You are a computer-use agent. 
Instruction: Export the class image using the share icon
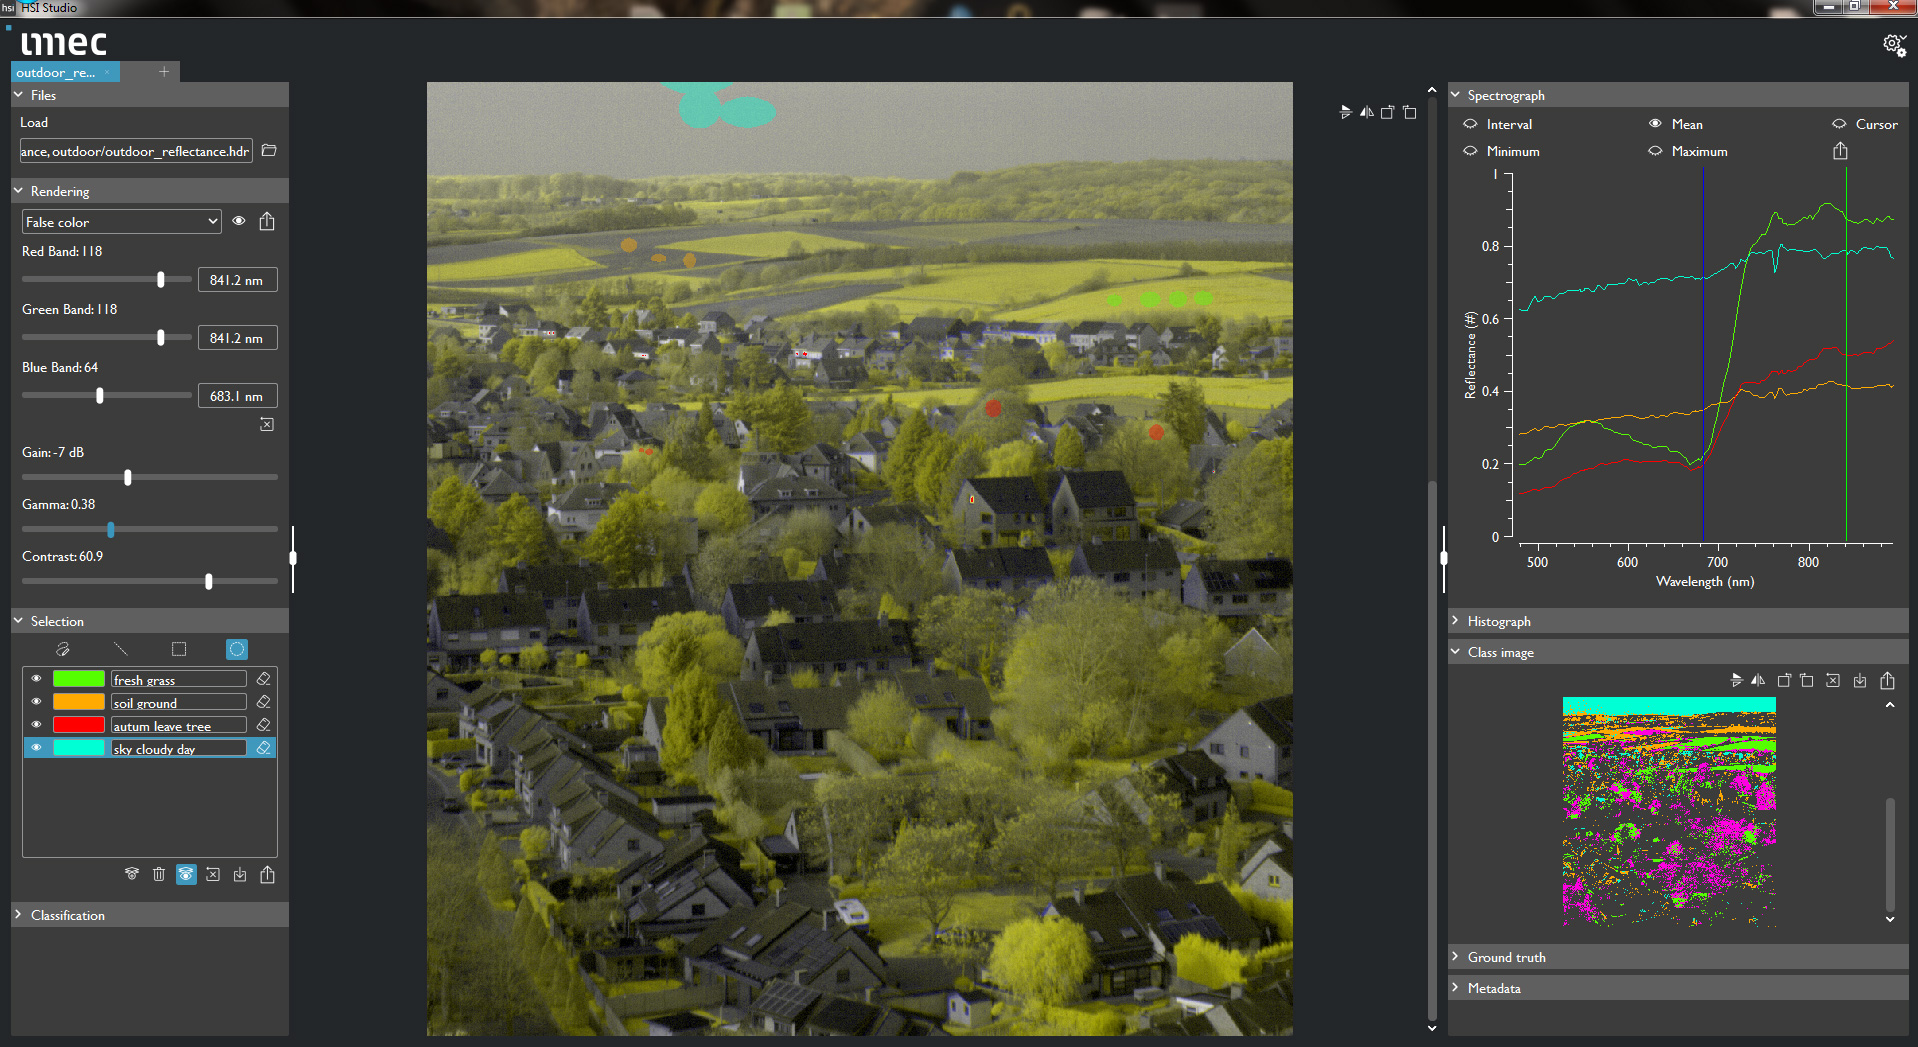[1887, 680]
